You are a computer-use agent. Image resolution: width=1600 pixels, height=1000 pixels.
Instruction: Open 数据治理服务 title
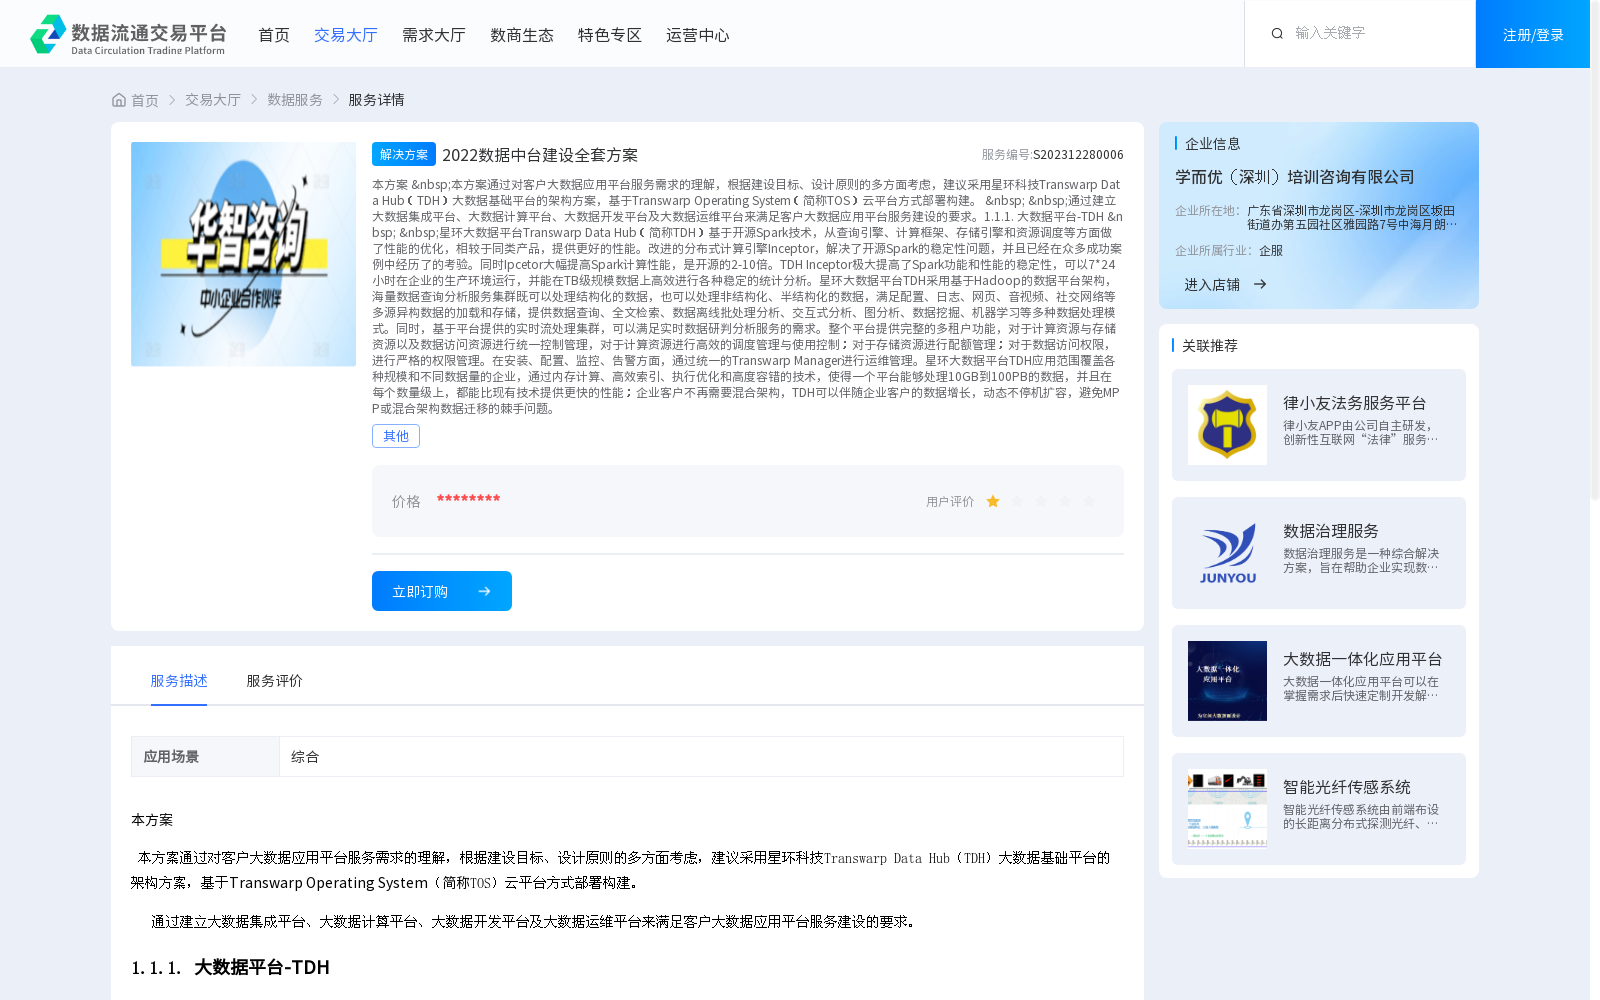[x=1331, y=531]
